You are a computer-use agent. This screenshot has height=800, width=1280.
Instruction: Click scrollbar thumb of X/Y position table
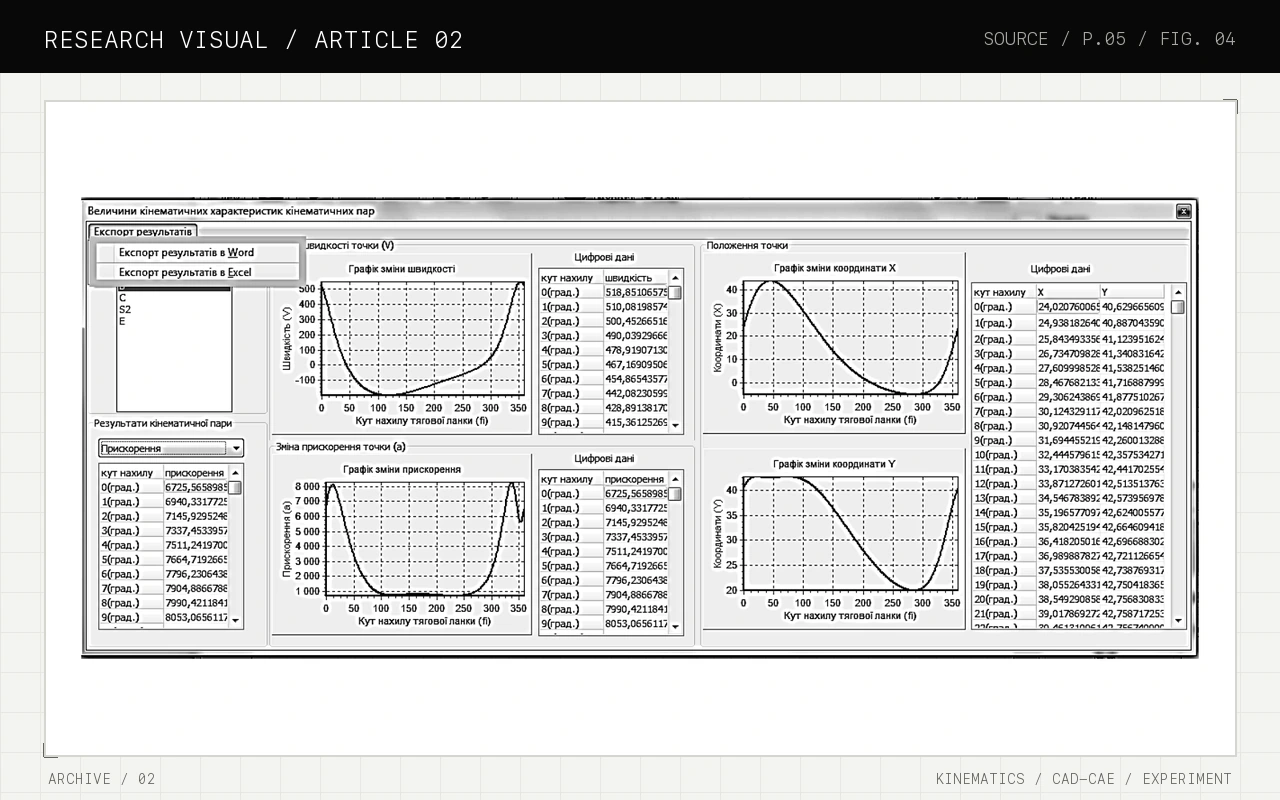[x=1178, y=307]
